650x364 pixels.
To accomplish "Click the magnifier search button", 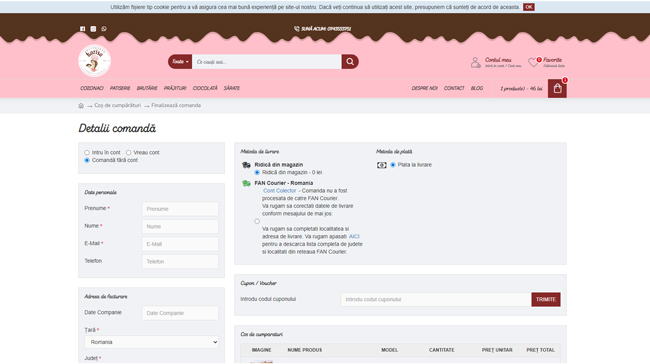I will (350, 62).
